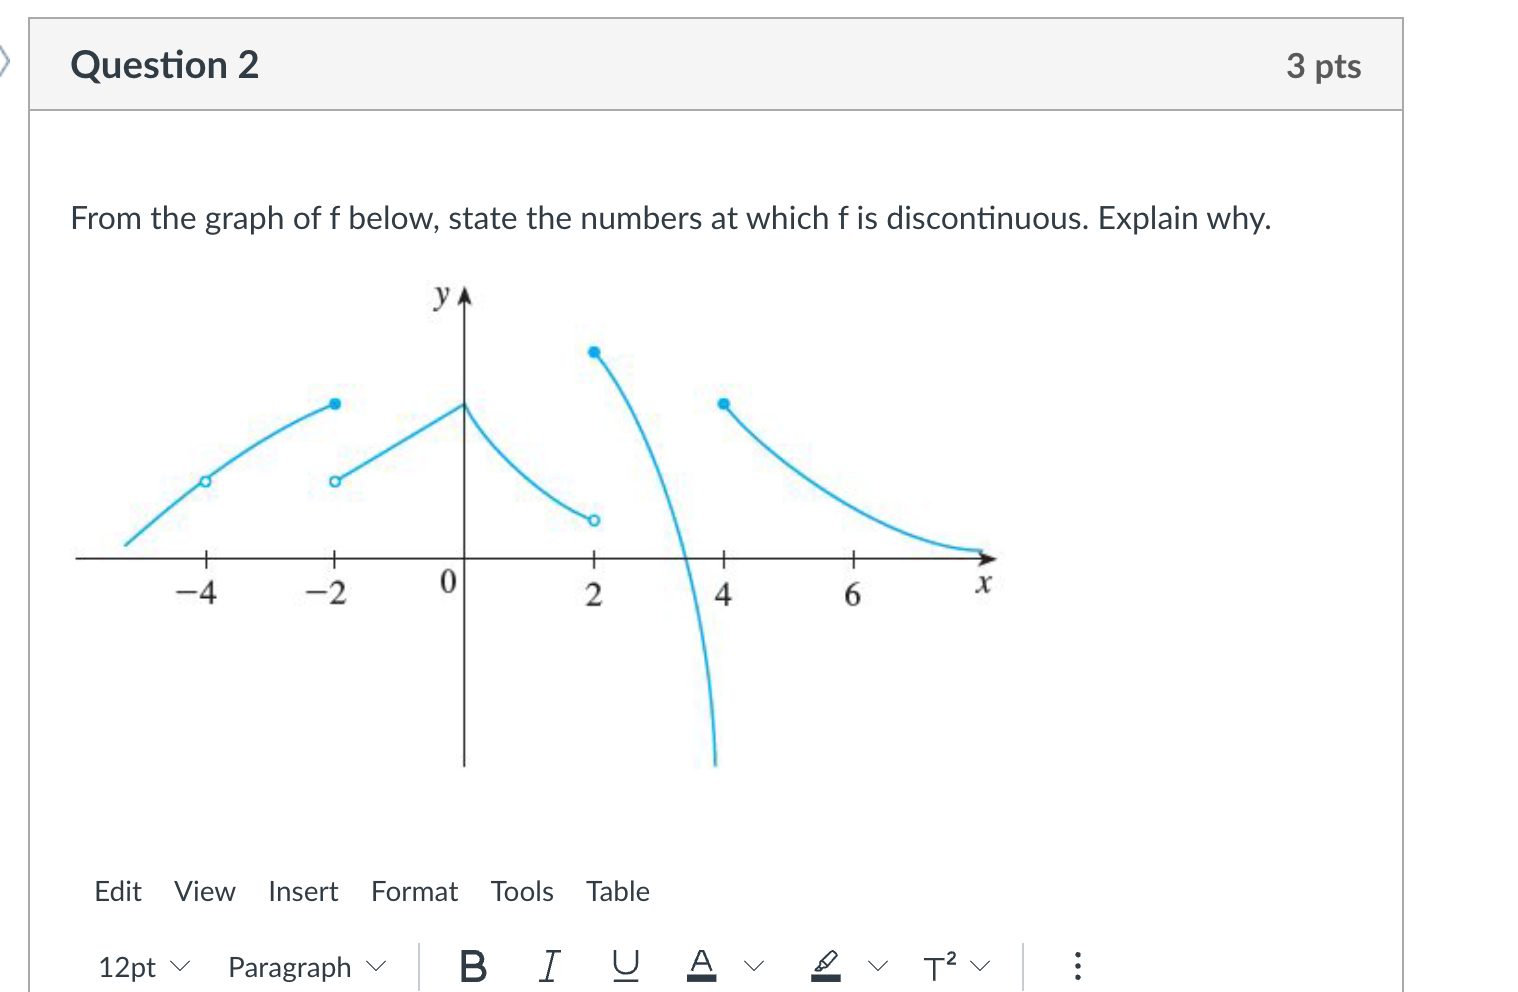Open more options via the kebab menu icon

(x=1077, y=965)
